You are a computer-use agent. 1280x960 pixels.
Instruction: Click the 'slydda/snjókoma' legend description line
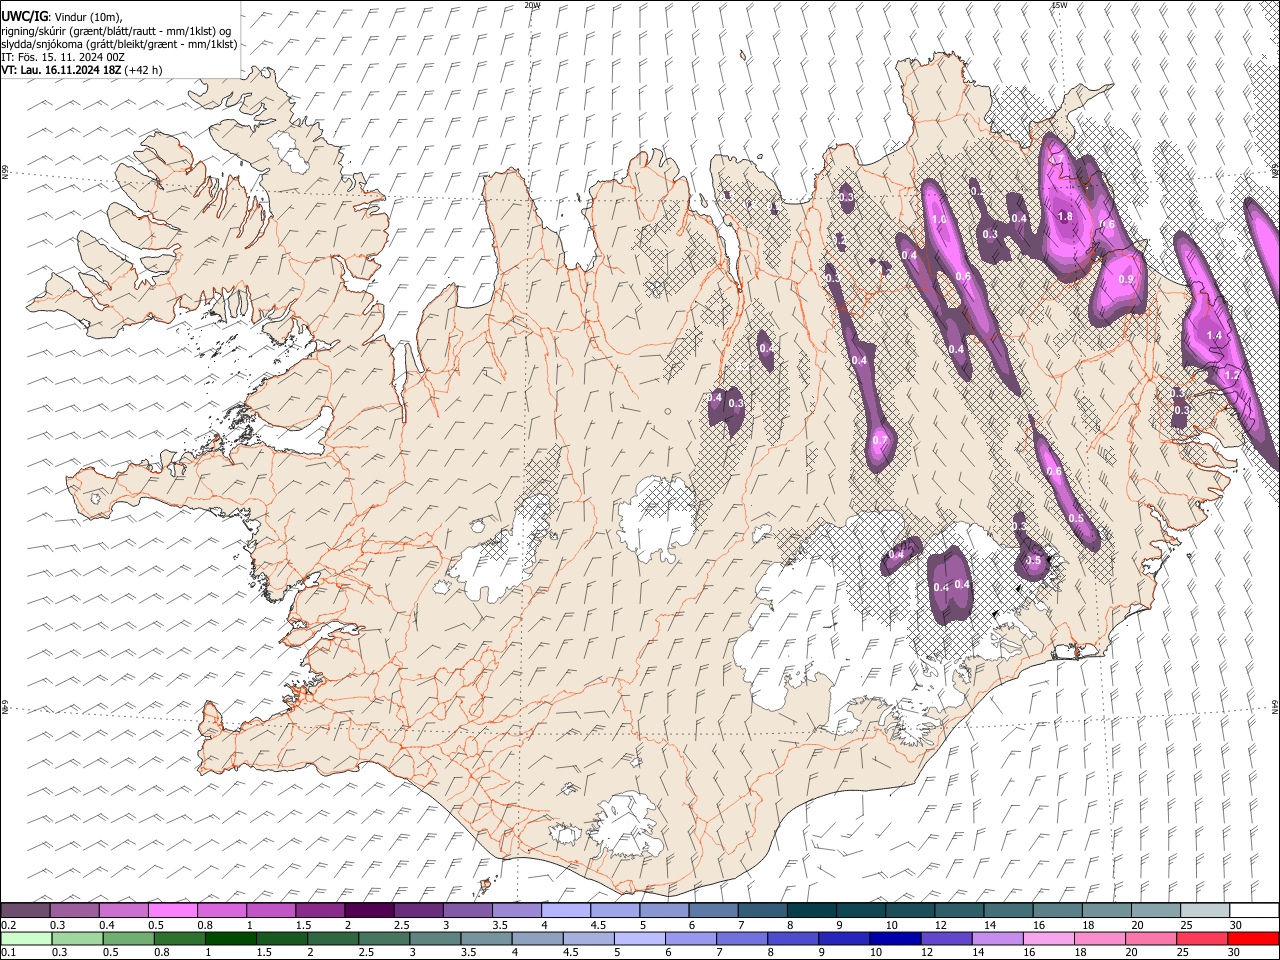pyautogui.click(x=119, y=44)
